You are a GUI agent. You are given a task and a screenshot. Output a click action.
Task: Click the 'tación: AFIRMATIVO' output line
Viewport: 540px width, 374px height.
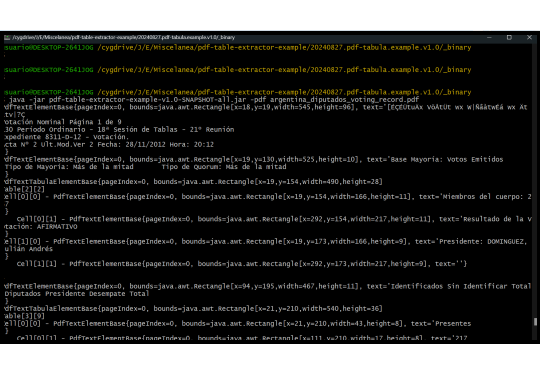pos(41,227)
